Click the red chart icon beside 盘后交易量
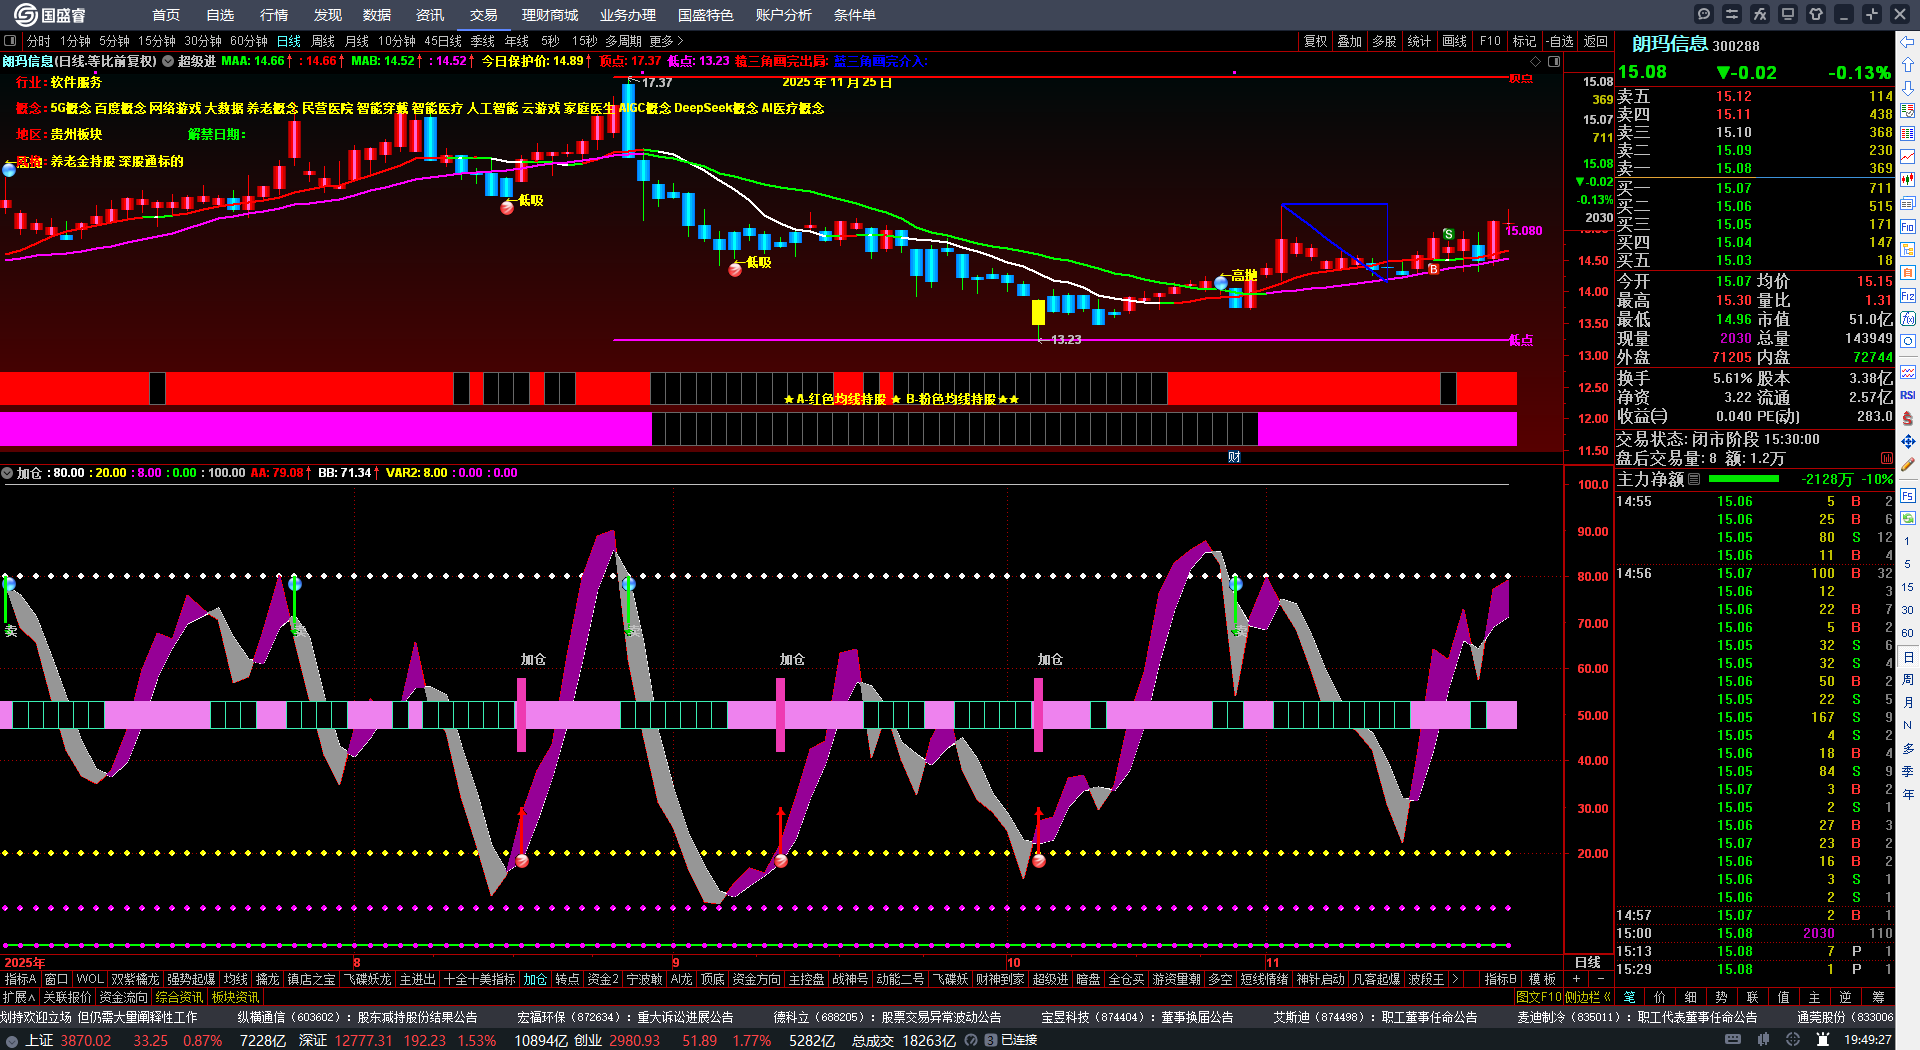 (x=1887, y=458)
